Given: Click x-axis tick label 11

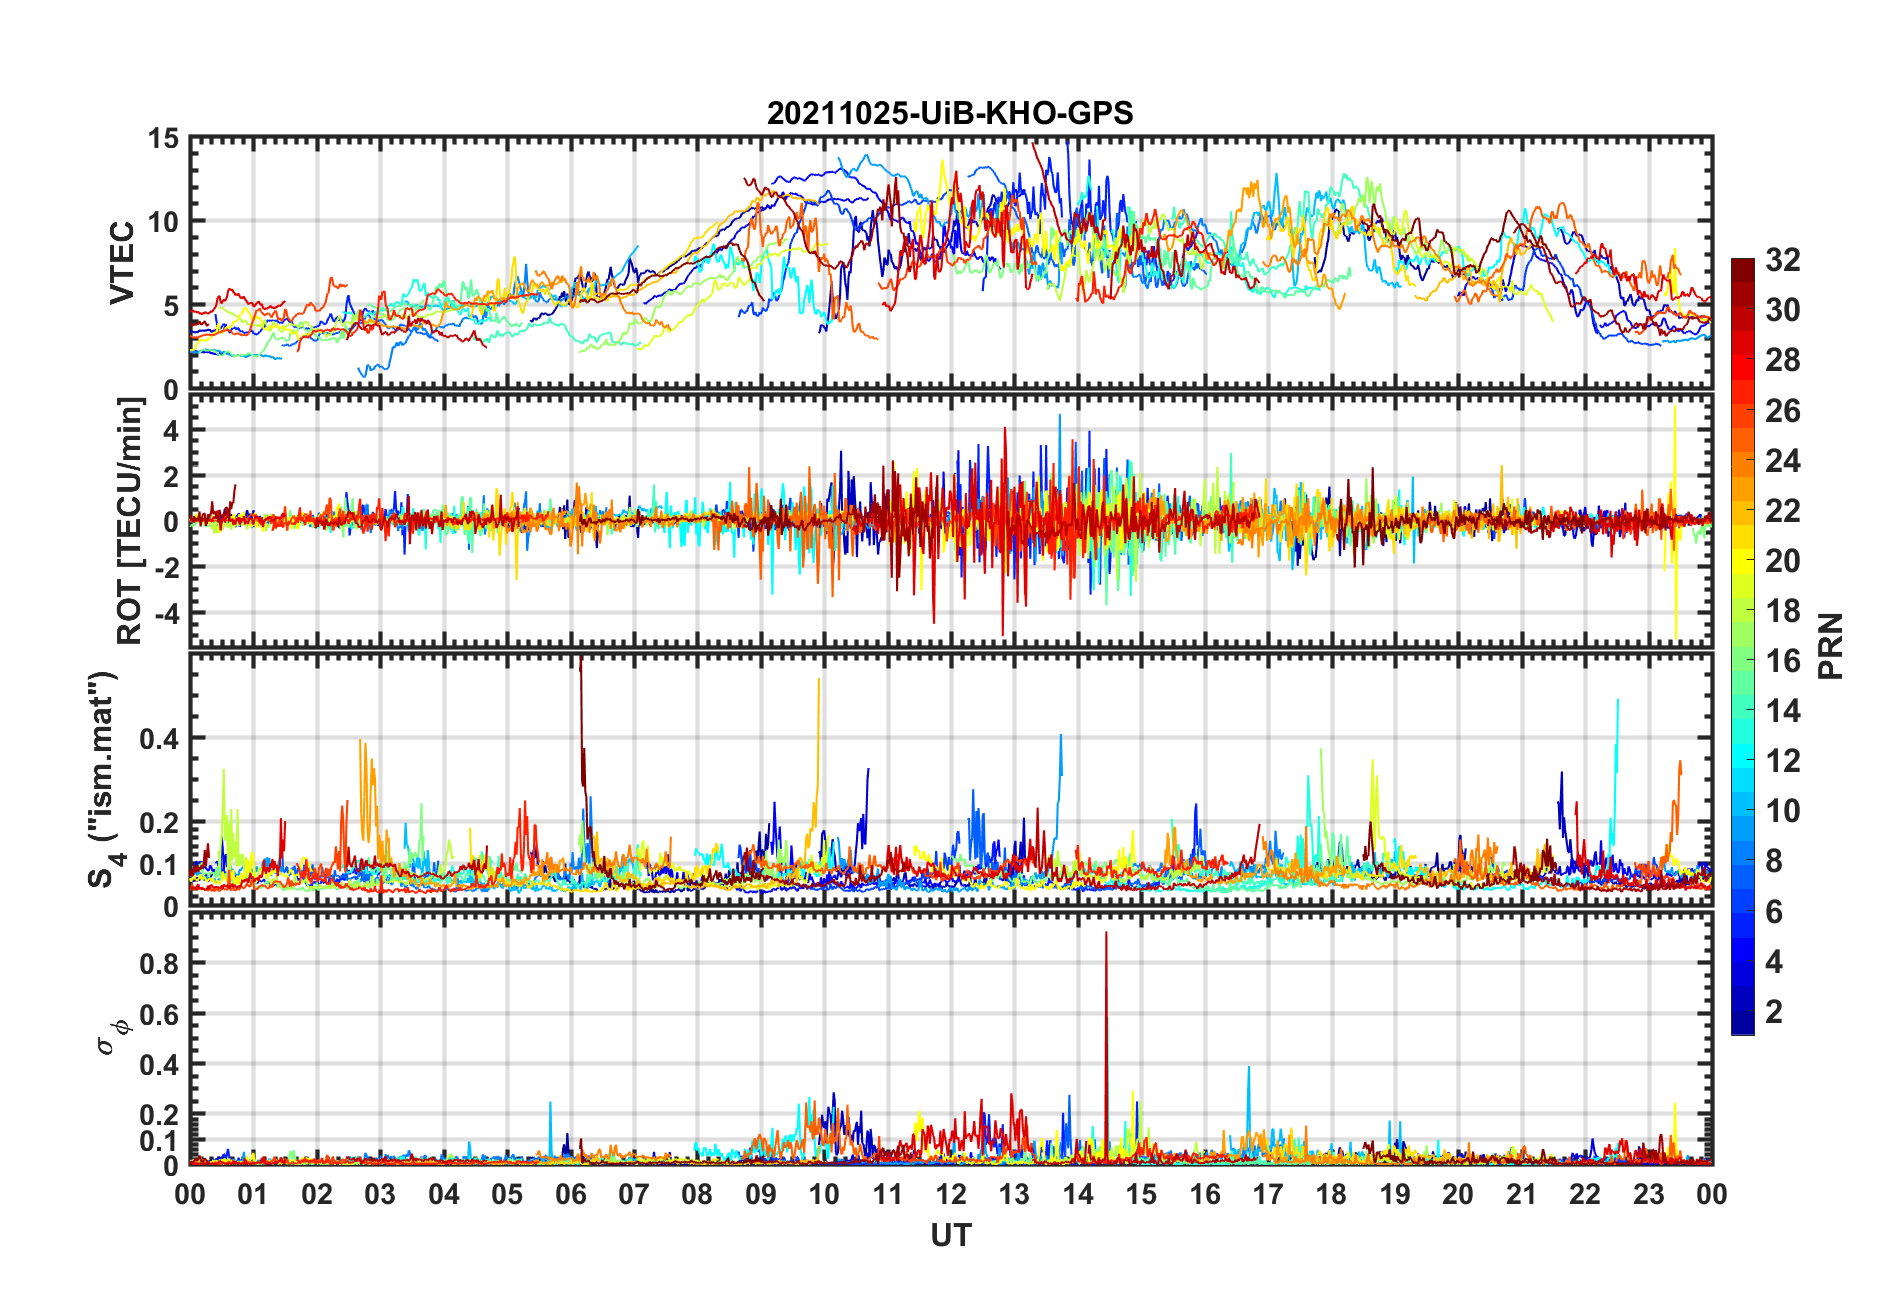Looking at the screenshot, I should [x=888, y=1194].
